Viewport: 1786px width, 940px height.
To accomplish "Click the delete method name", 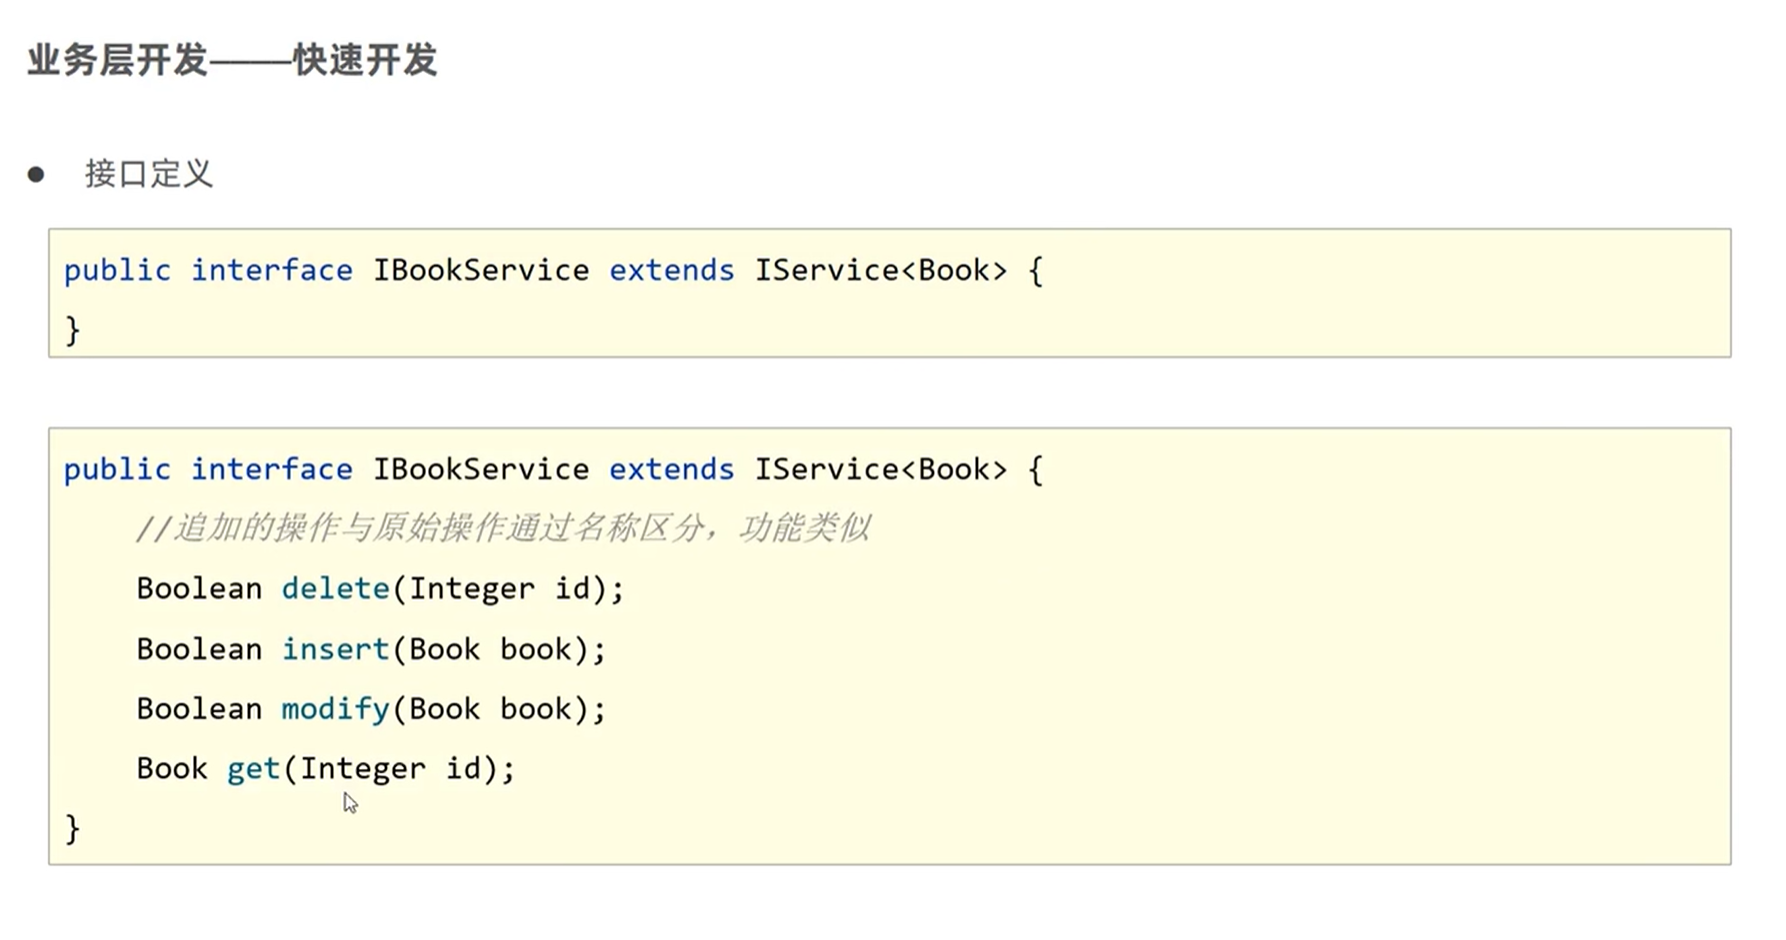I will 335,588.
